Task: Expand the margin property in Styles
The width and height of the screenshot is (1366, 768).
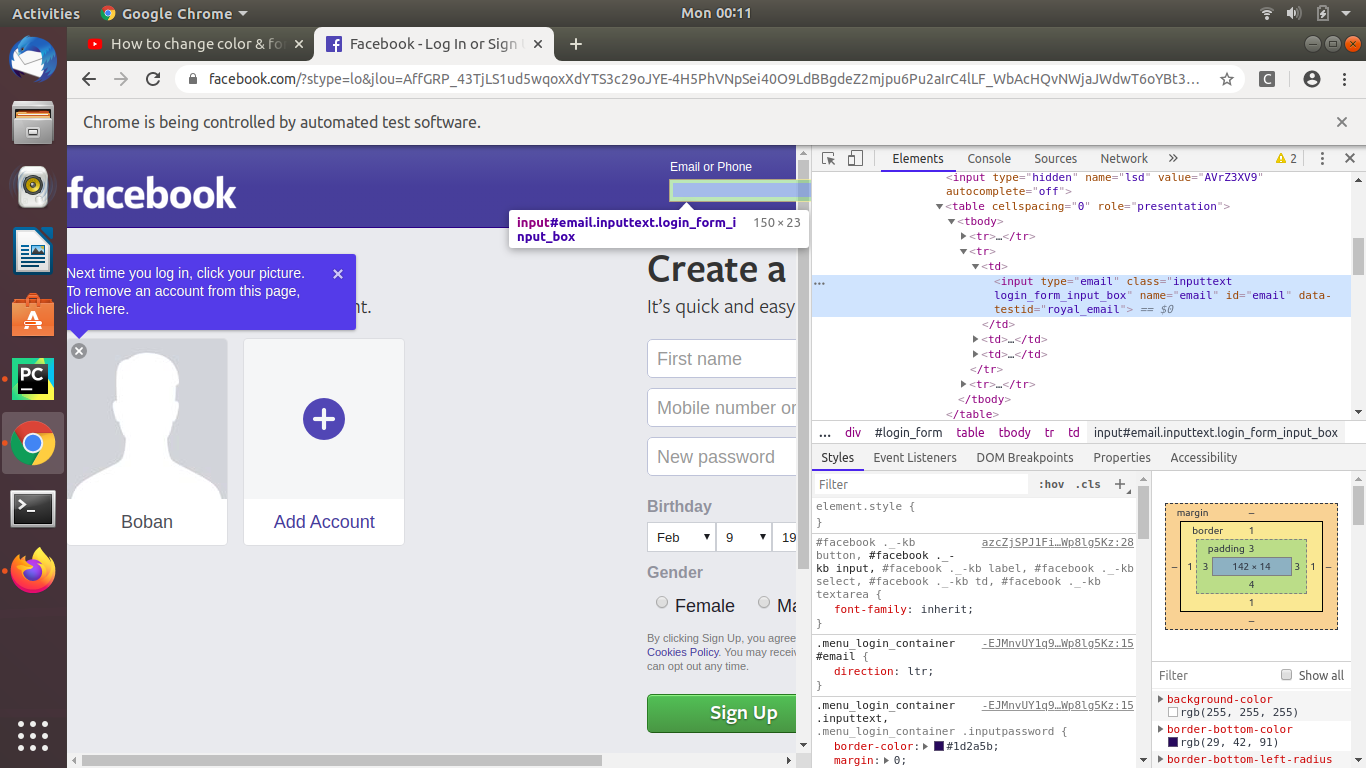Action: (887, 761)
